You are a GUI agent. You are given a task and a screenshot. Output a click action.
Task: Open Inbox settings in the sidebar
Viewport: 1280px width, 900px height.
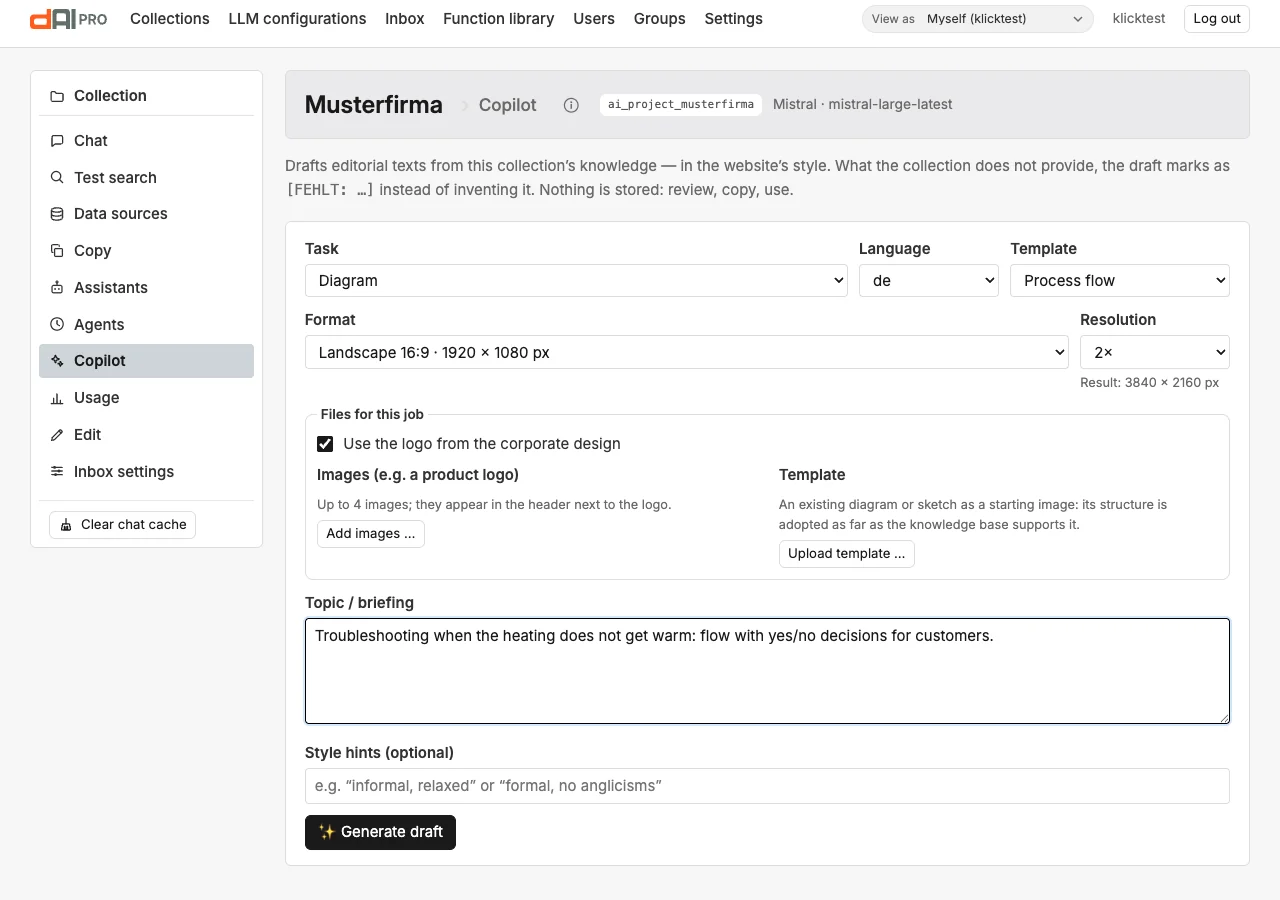coord(146,471)
